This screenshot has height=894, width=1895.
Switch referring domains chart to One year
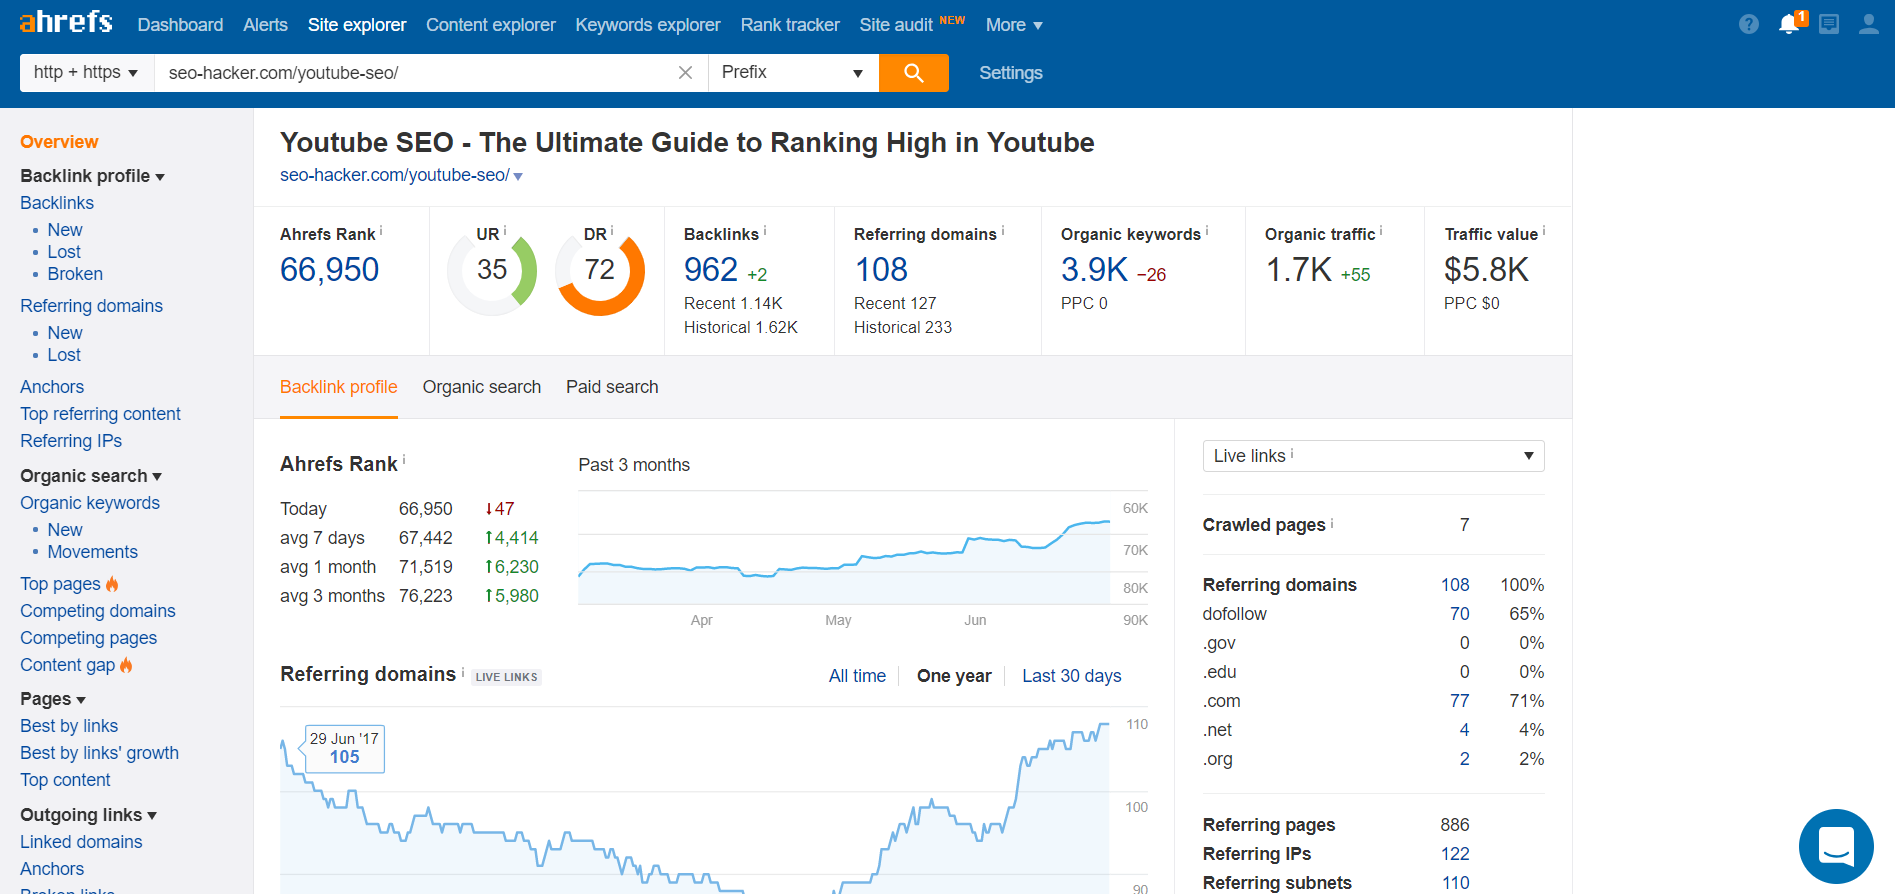953,676
